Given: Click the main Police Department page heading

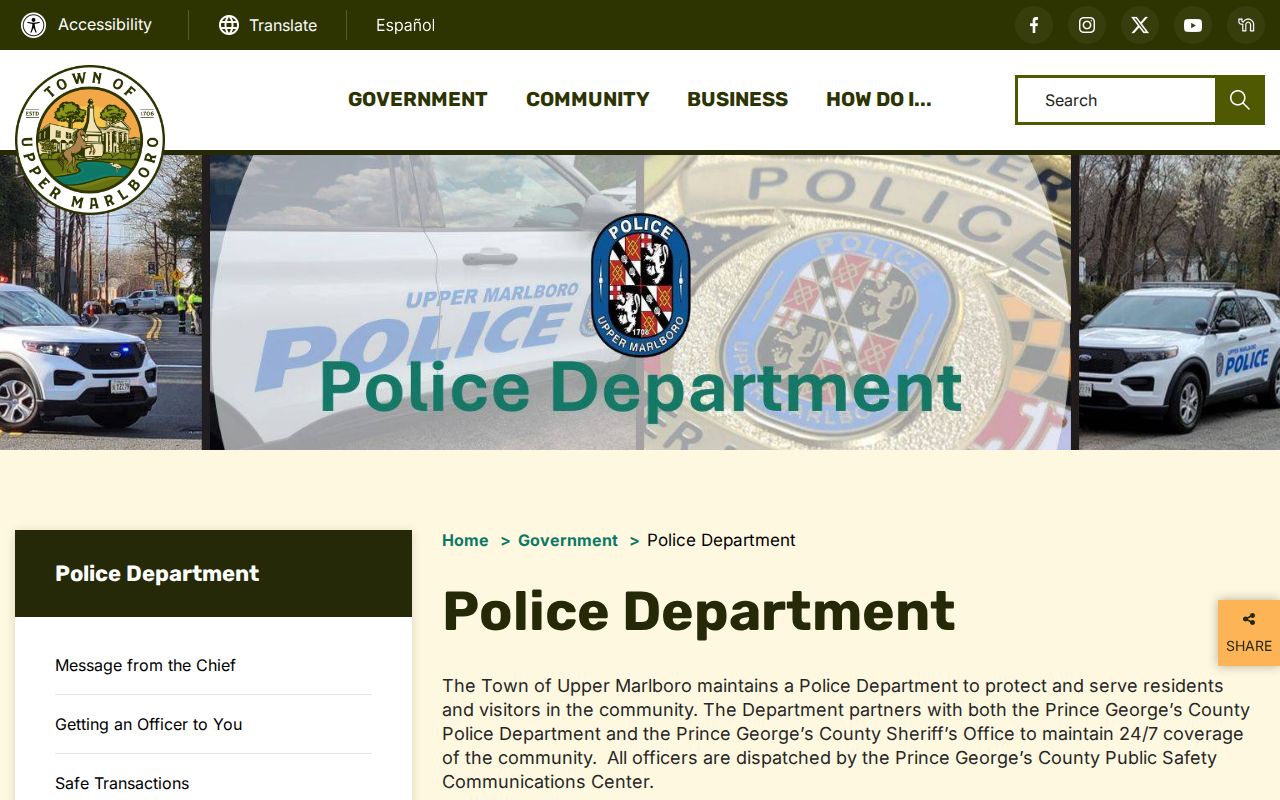Looking at the screenshot, I should click(x=699, y=611).
